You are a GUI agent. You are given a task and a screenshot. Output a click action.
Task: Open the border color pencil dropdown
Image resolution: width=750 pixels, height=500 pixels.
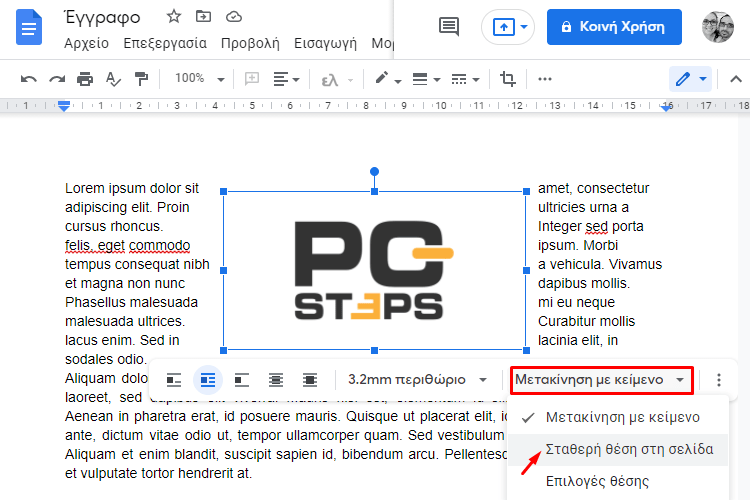click(x=387, y=79)
